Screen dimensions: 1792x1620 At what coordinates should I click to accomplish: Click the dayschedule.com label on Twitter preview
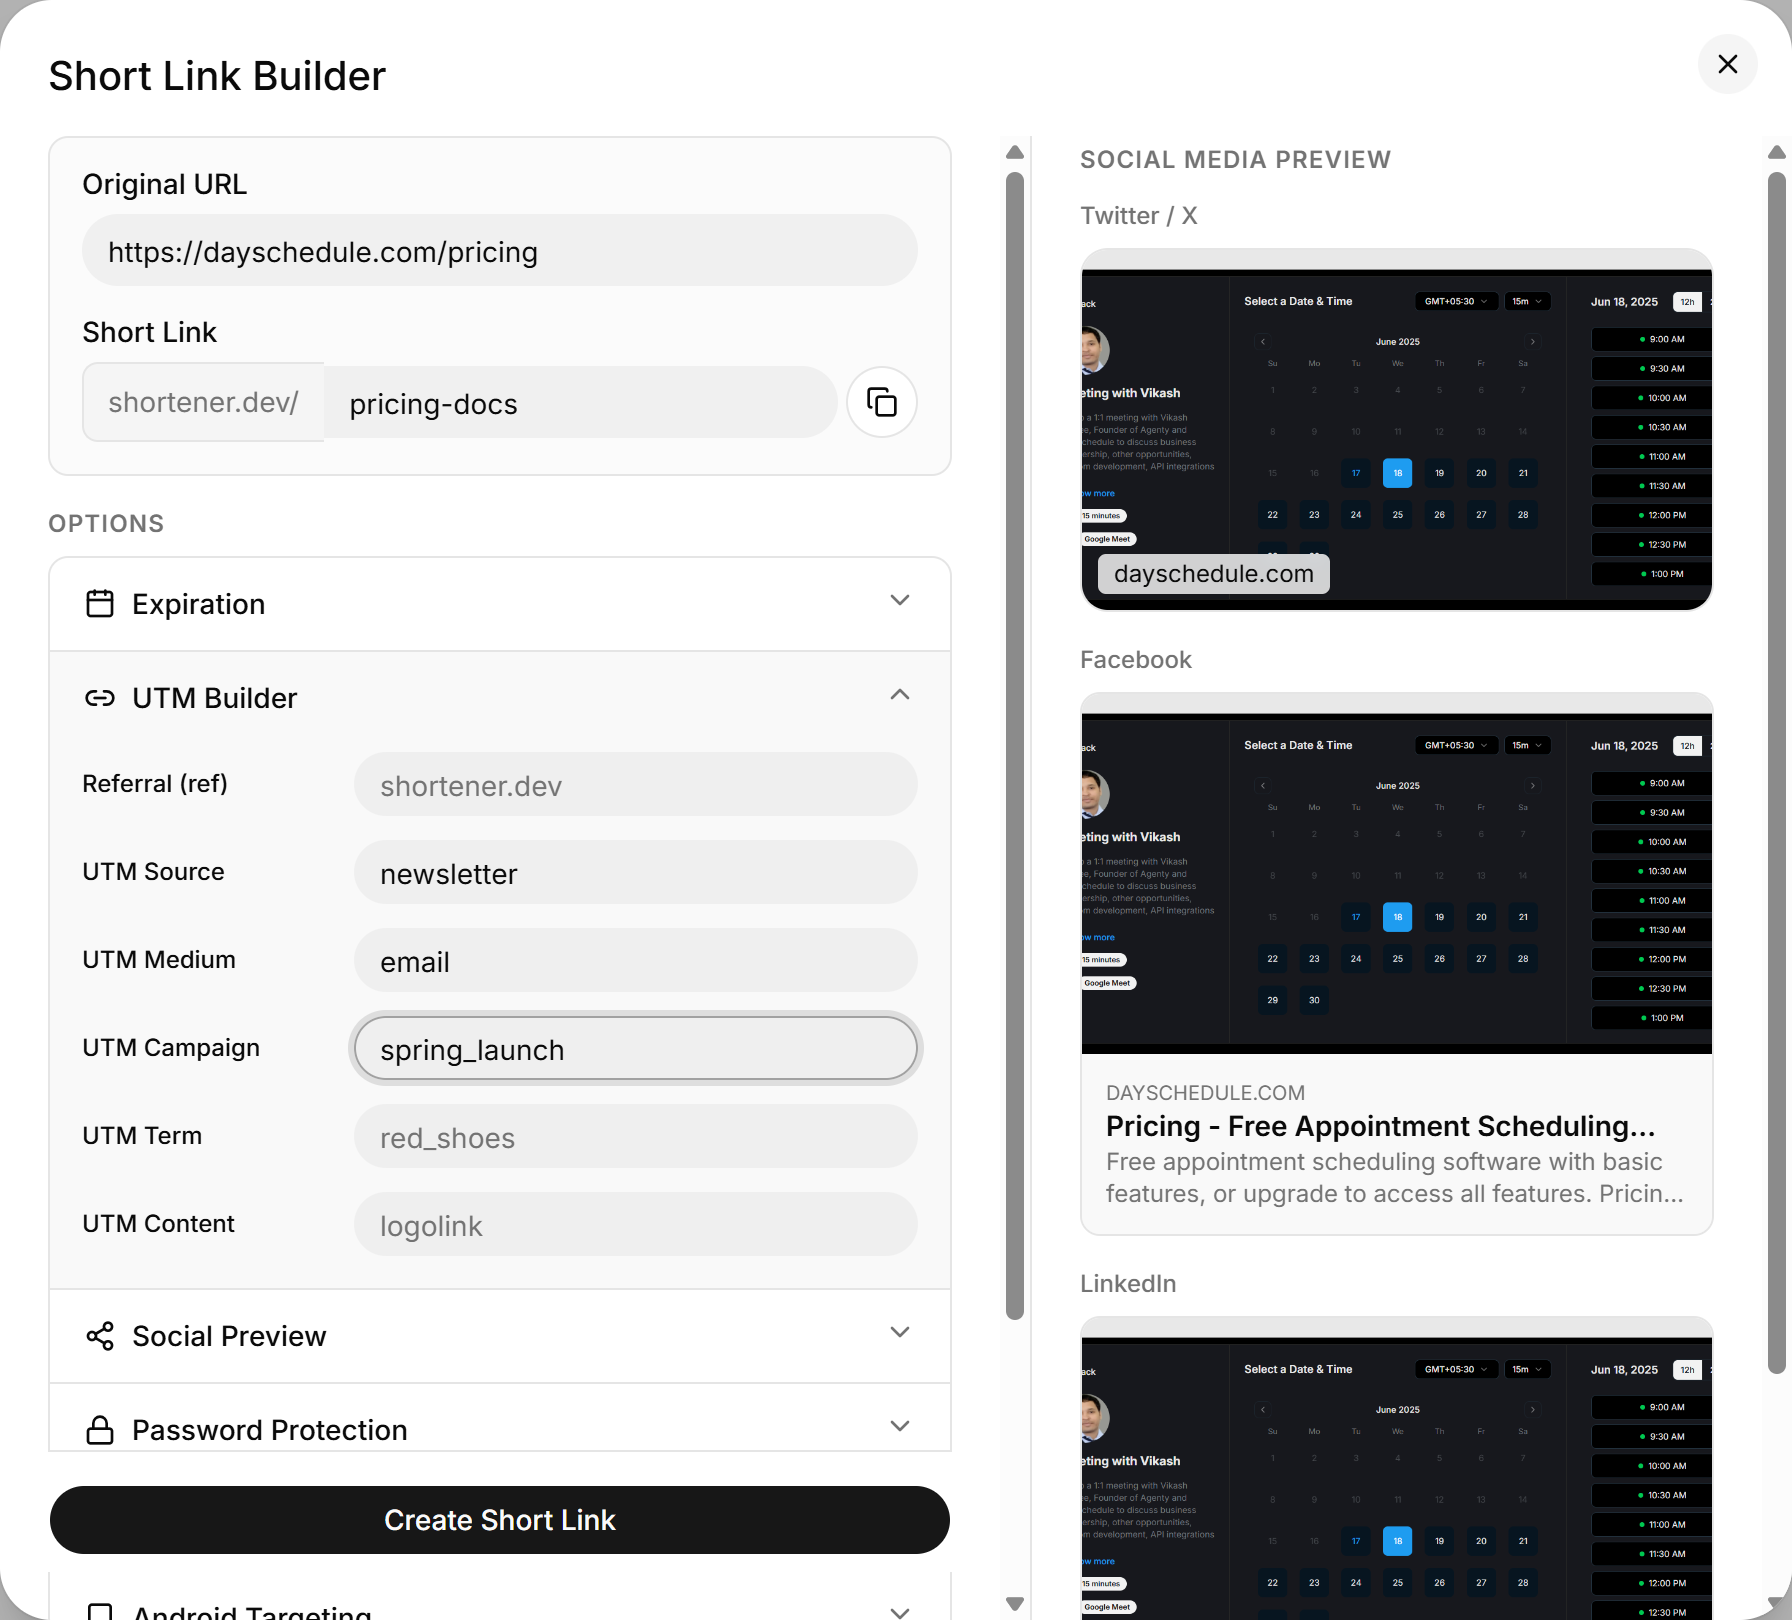(x=1214, y=574)
